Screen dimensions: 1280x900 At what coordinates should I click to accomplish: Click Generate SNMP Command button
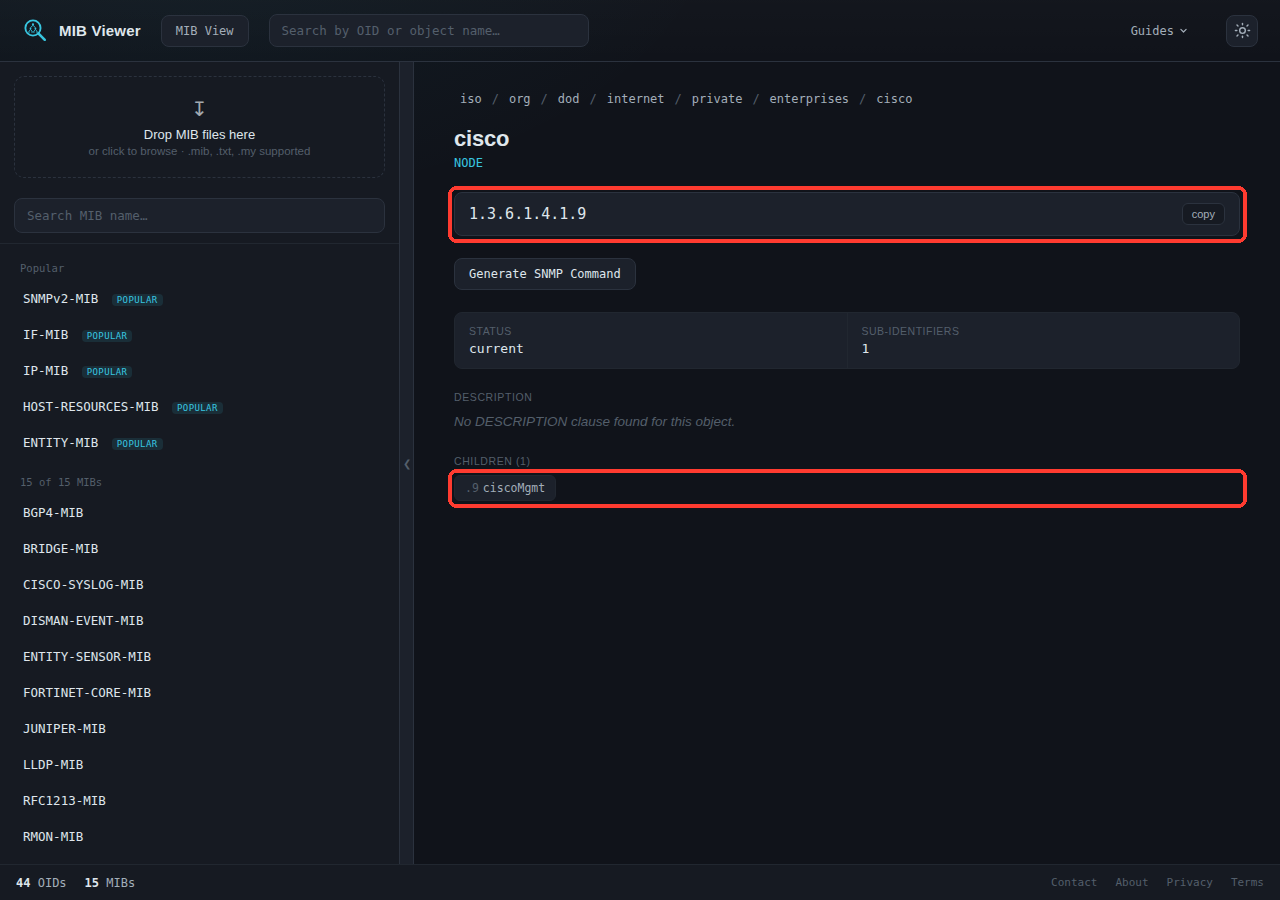point(545,274)
